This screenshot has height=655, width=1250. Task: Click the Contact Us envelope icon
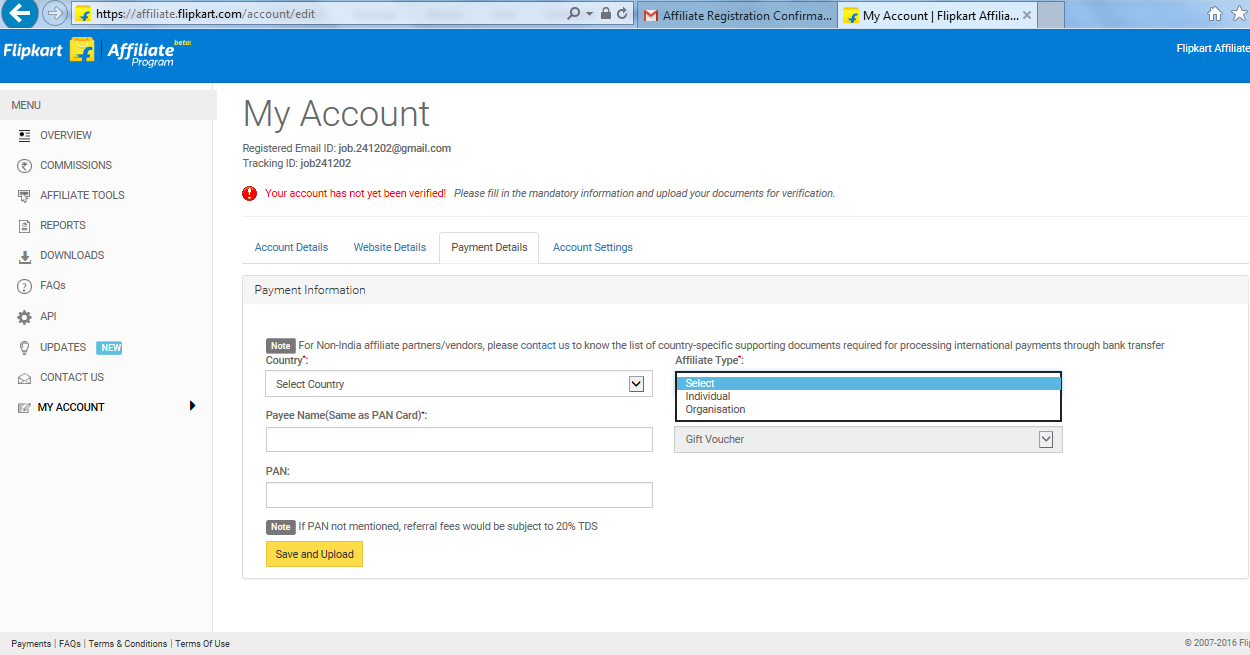click(x=25, y=378)
